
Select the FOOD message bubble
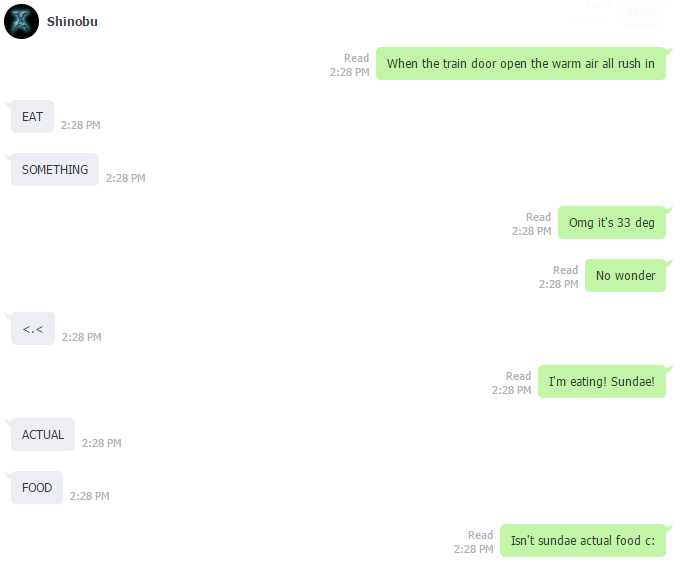pyautogui.click(x=37, y=487)
